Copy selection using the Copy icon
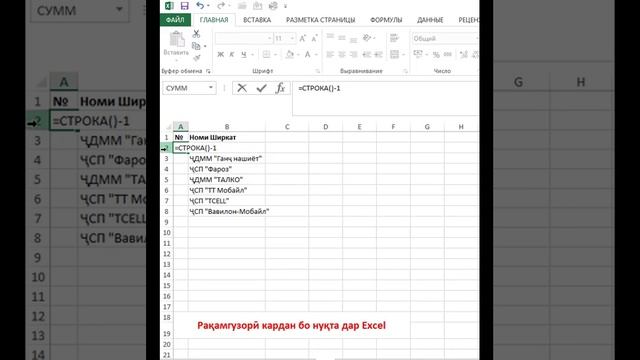This screenshot has height=360, width=640. pos(196,46)
